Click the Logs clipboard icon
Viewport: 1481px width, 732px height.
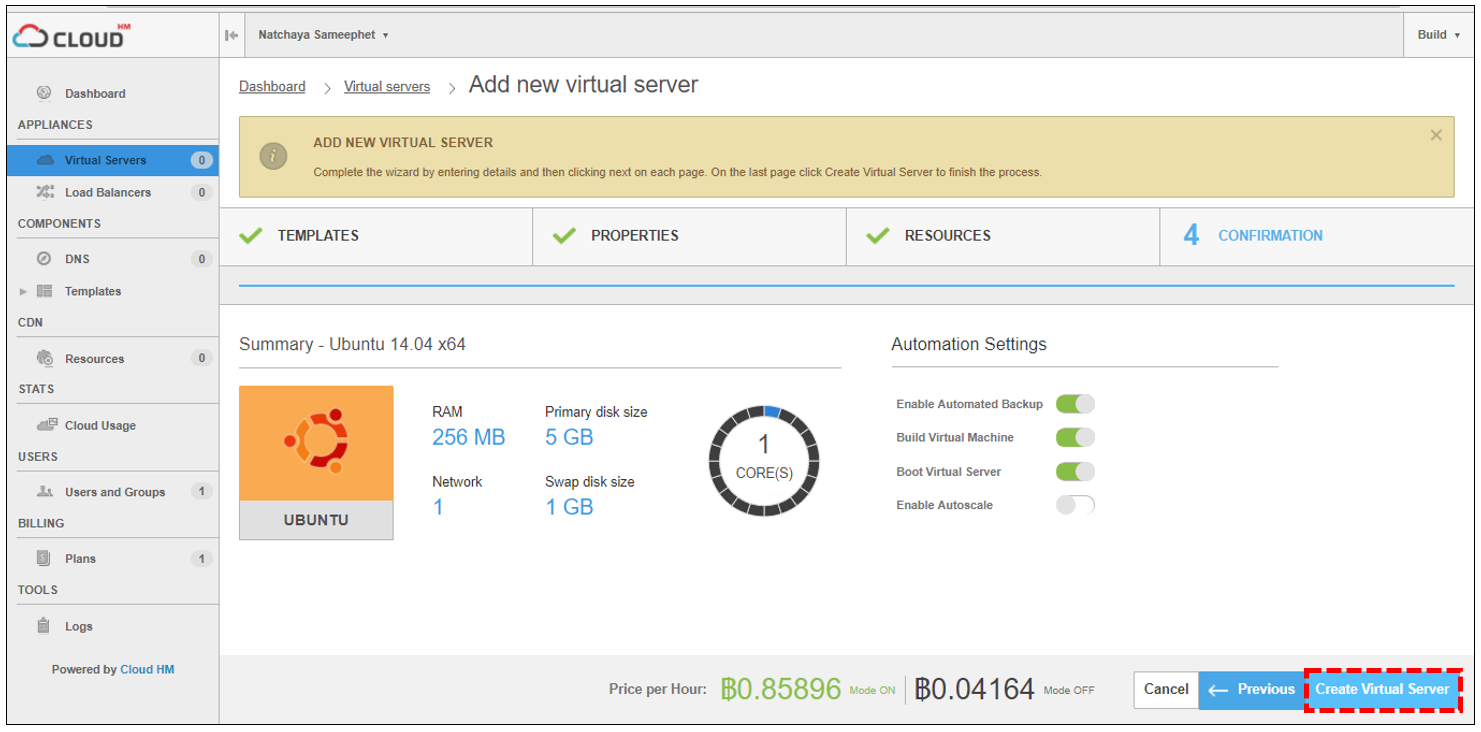tap(44, 626)
